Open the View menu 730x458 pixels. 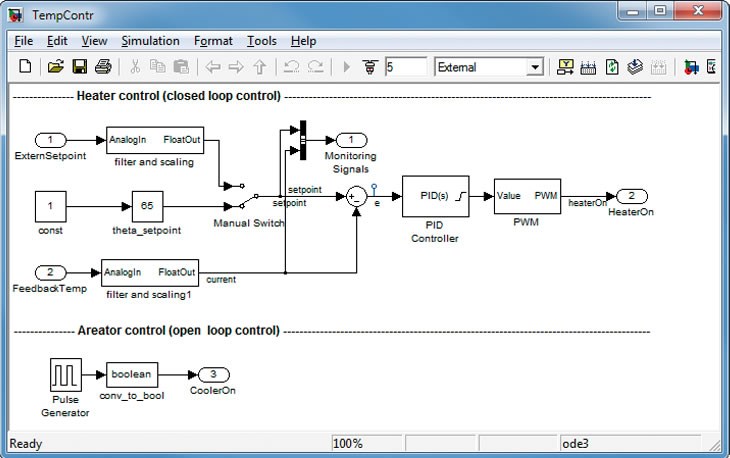click(x=95, y=41)
